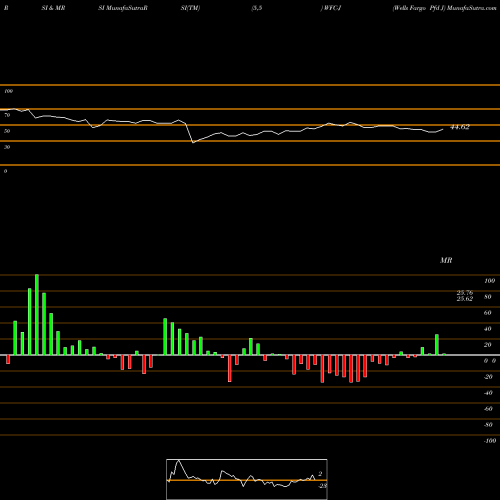The width and height of the screenshot is (500, 500).
Task: Click the MR axis label -100
Action: click(490, 441)
